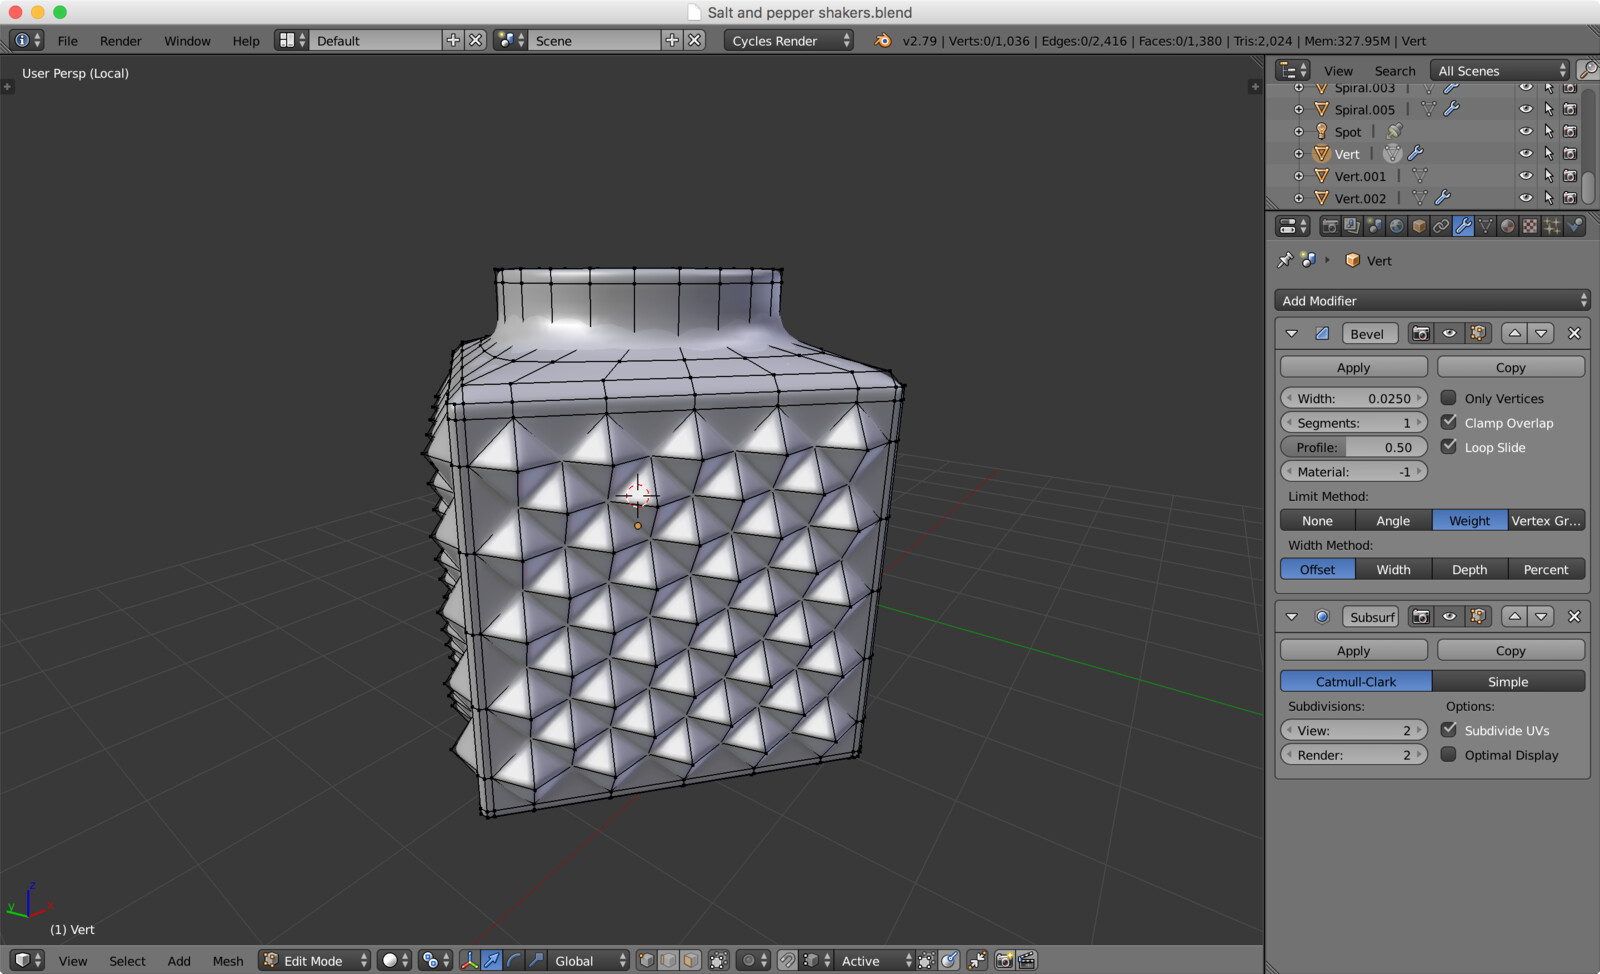Toggle Subsurf modifier viewport visibility eye
1600x974 pixels.
click(1449, 616)
